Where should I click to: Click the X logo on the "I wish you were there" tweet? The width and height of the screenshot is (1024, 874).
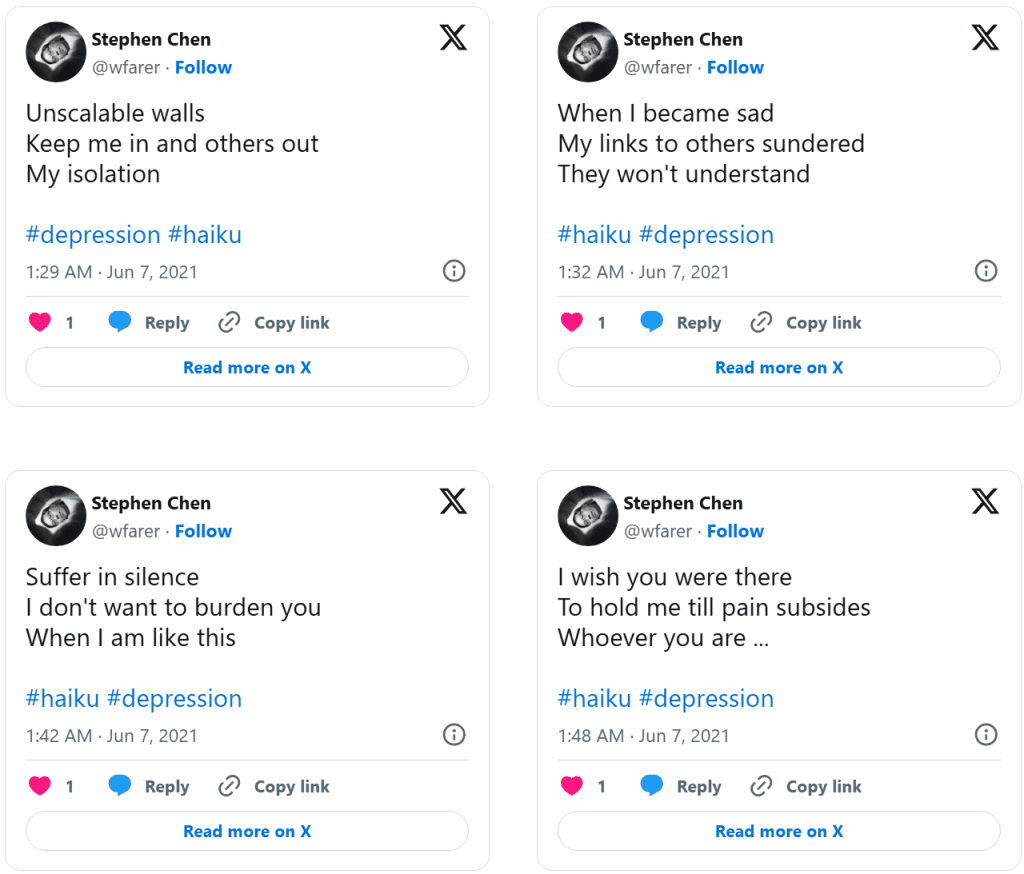[985, 502]
